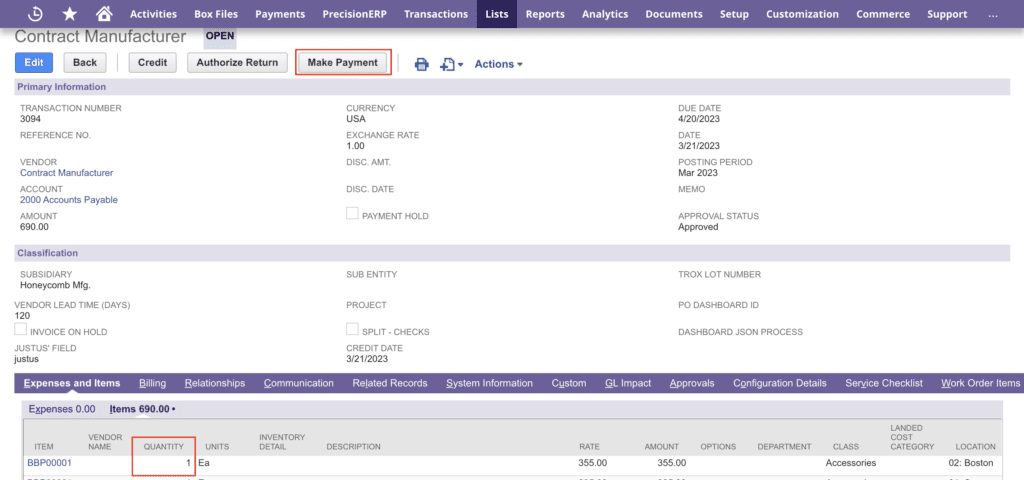The width and height of the screenshot is (1024, 480).
Task: Click the print icon
Action: 421,64
